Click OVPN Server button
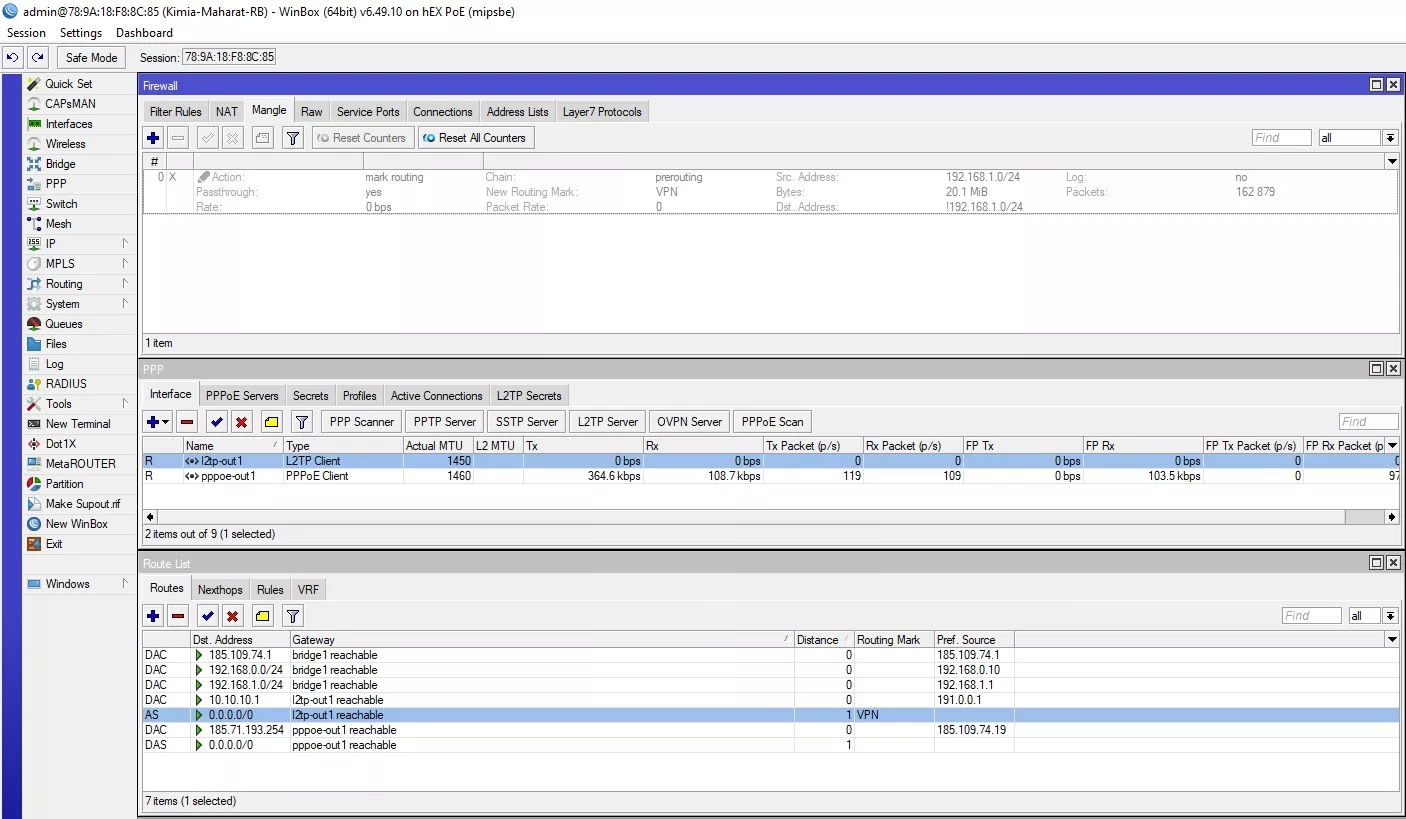Screen dimensions: 1406x819 [x=689, y=422]
